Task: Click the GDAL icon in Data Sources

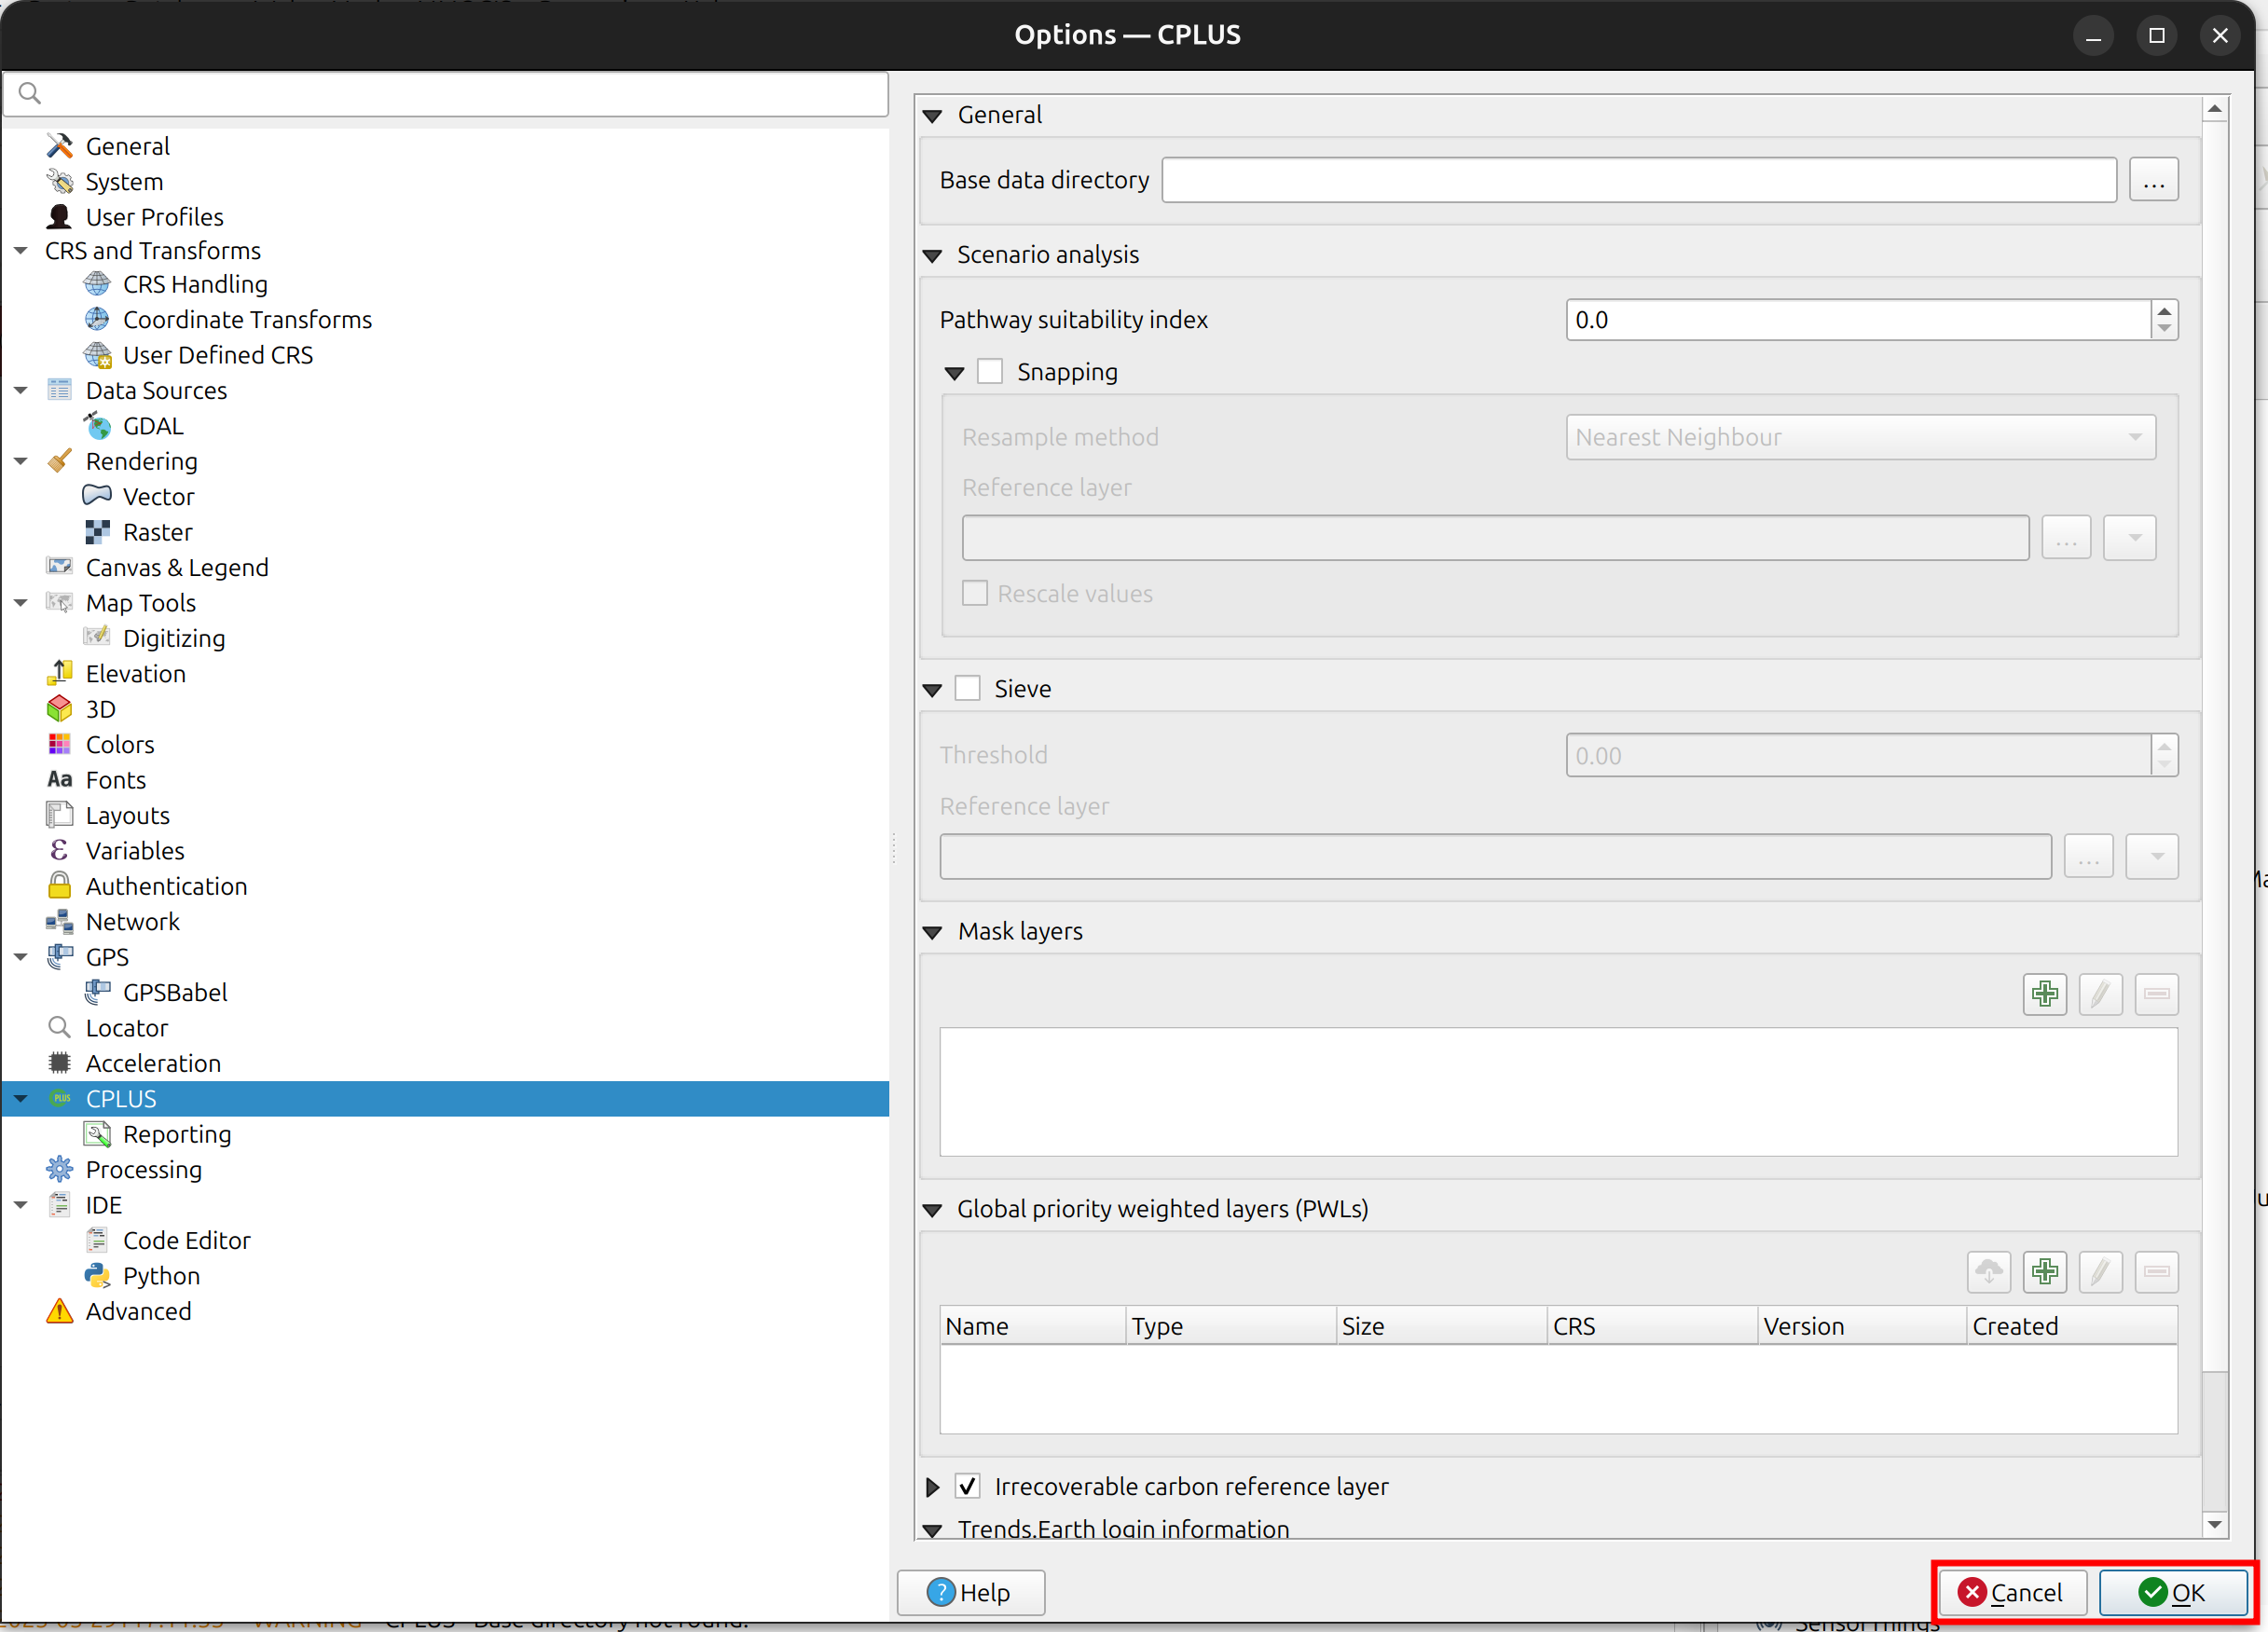Action: click(x=97, y=426)
